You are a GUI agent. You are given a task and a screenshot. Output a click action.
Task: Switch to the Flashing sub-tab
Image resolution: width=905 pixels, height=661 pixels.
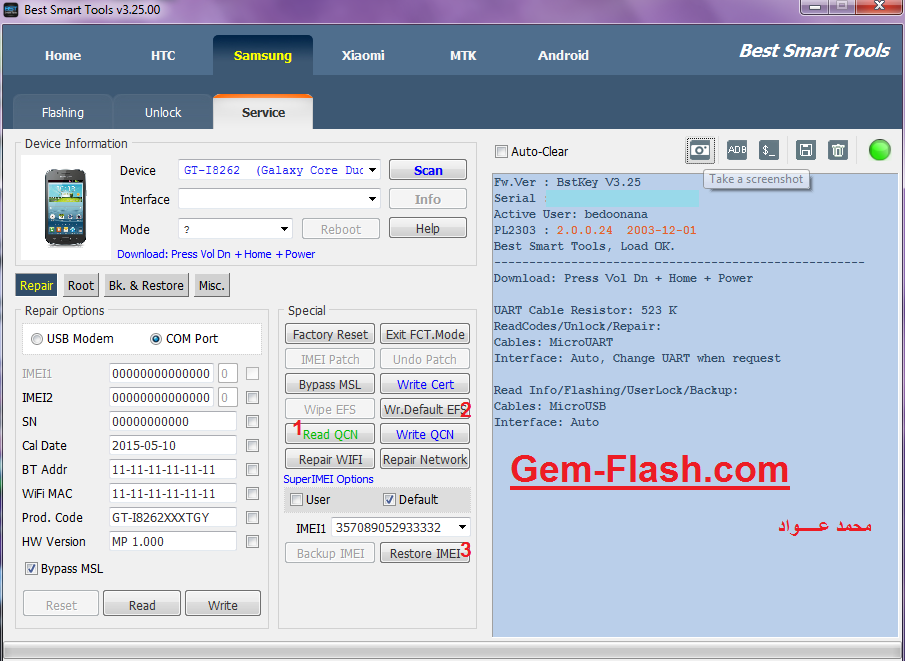point(63,113)
